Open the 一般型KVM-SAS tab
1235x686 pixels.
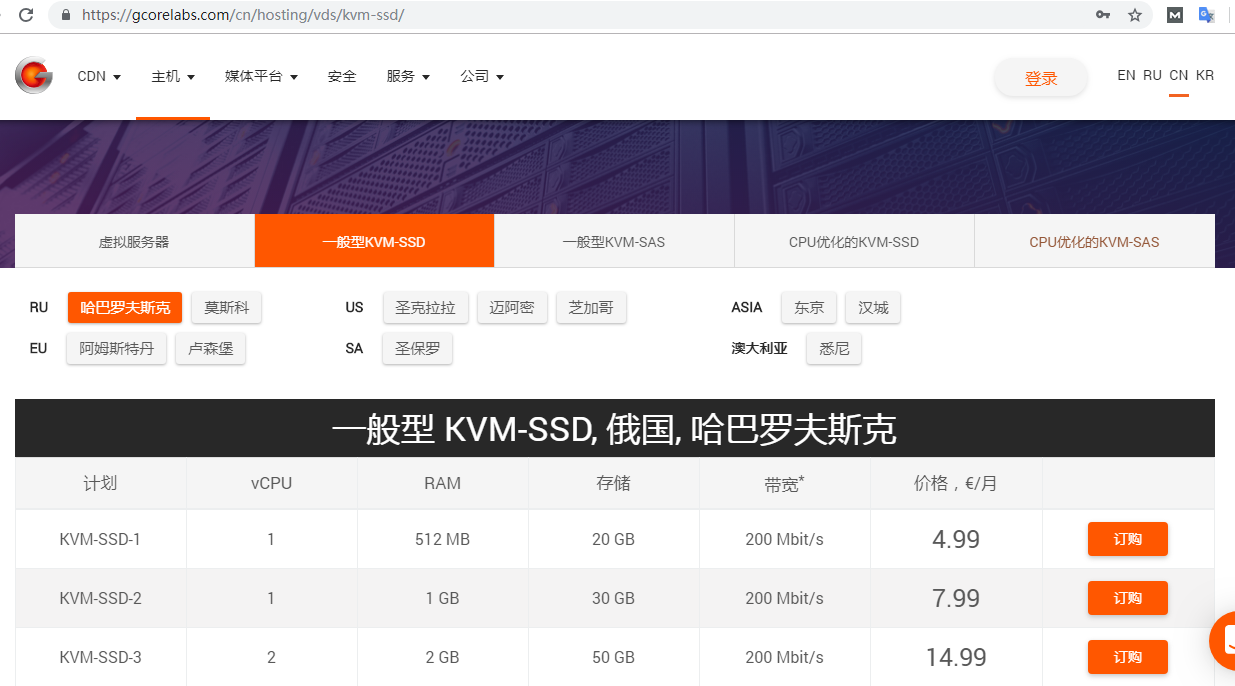pos(614,241)
